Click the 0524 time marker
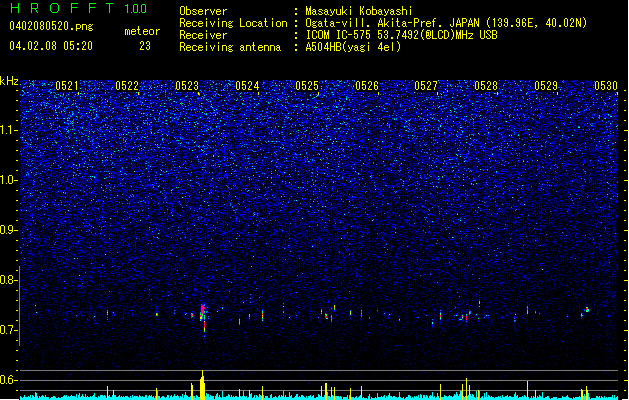The height and width of the screenshot is (400, 629). 247,86
